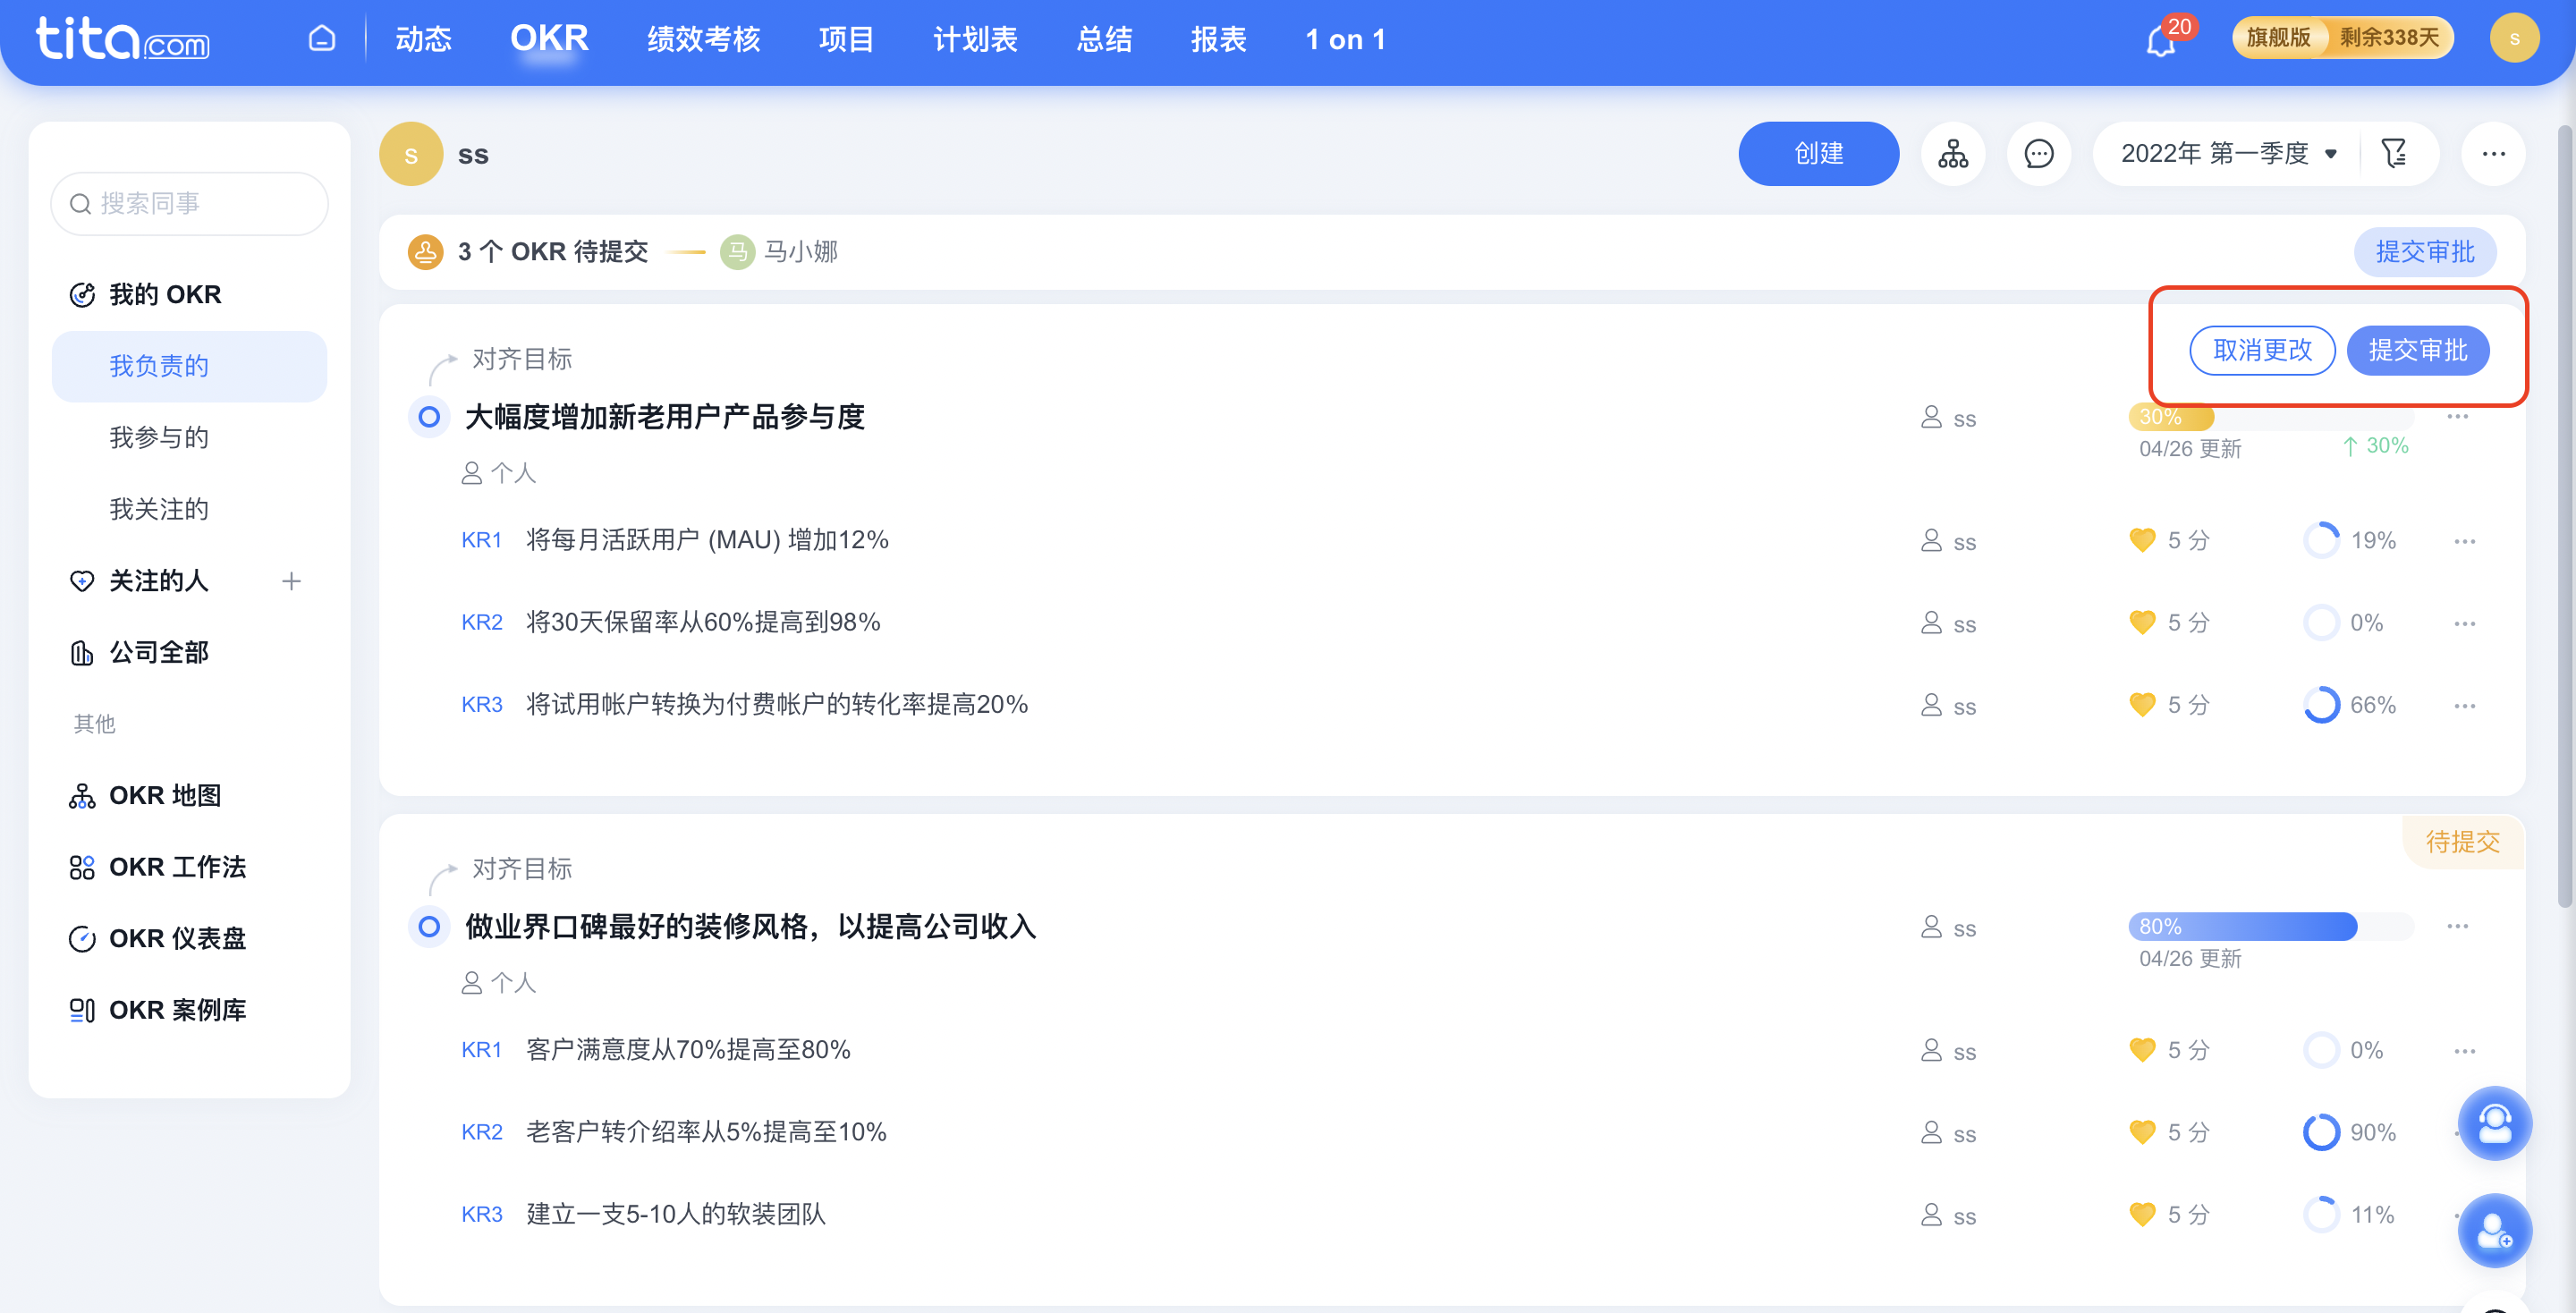
Task: Open OKR 案例库 in the sidebar
Action: [177, 1010]
